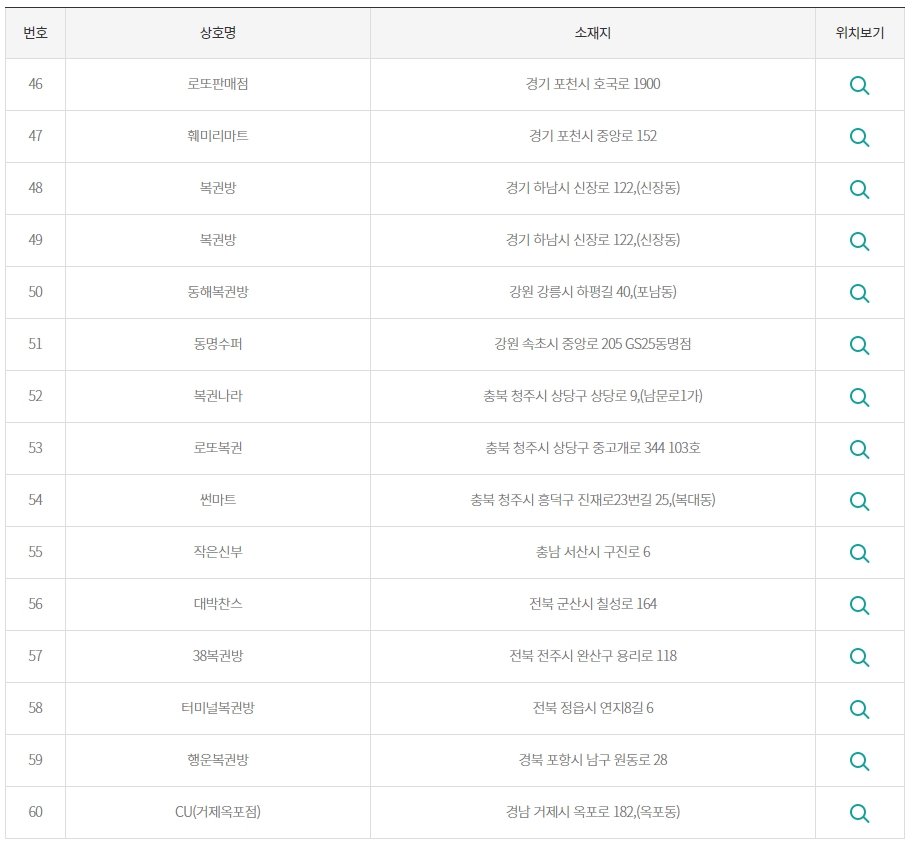Select store name 복권나라
Screen dimensions: 913x846
tap(218, 396)
